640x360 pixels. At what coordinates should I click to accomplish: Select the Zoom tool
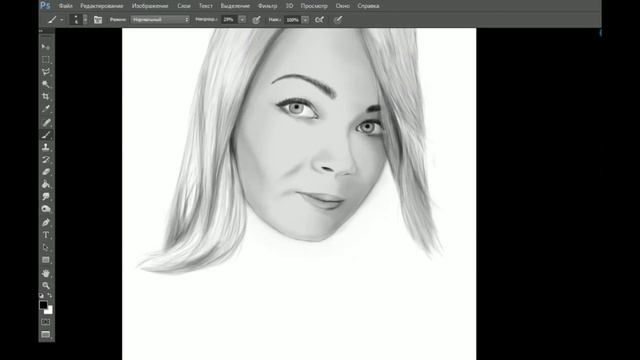click(x=46, y=285)
